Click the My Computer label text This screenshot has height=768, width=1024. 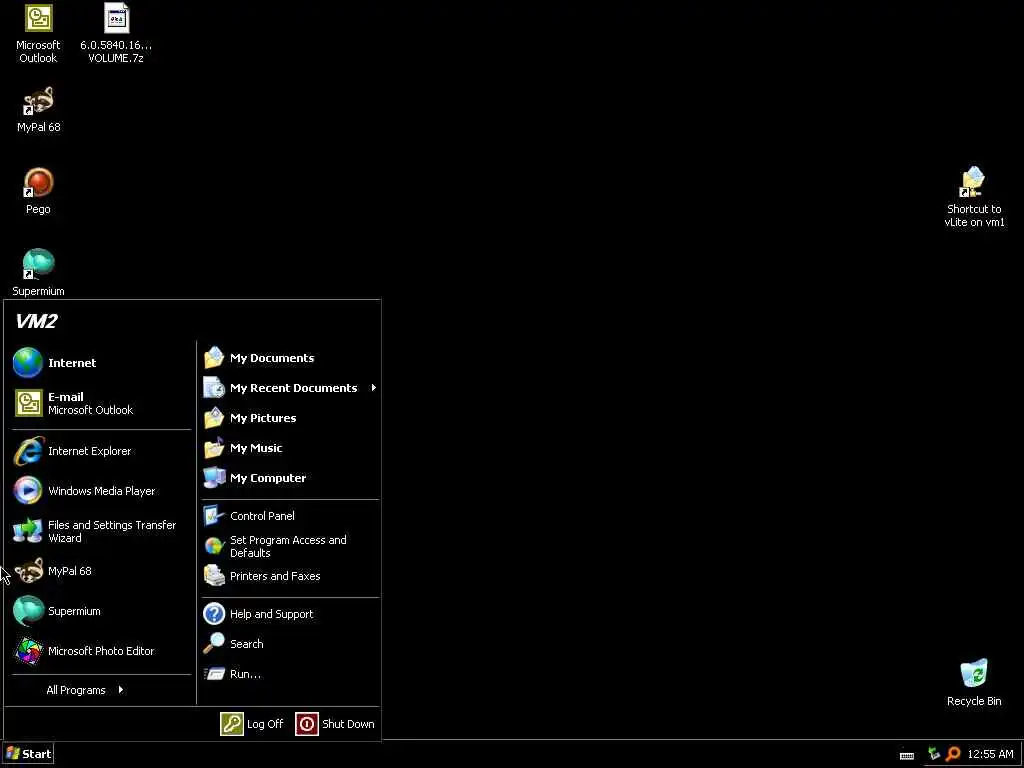click(268, 478)
